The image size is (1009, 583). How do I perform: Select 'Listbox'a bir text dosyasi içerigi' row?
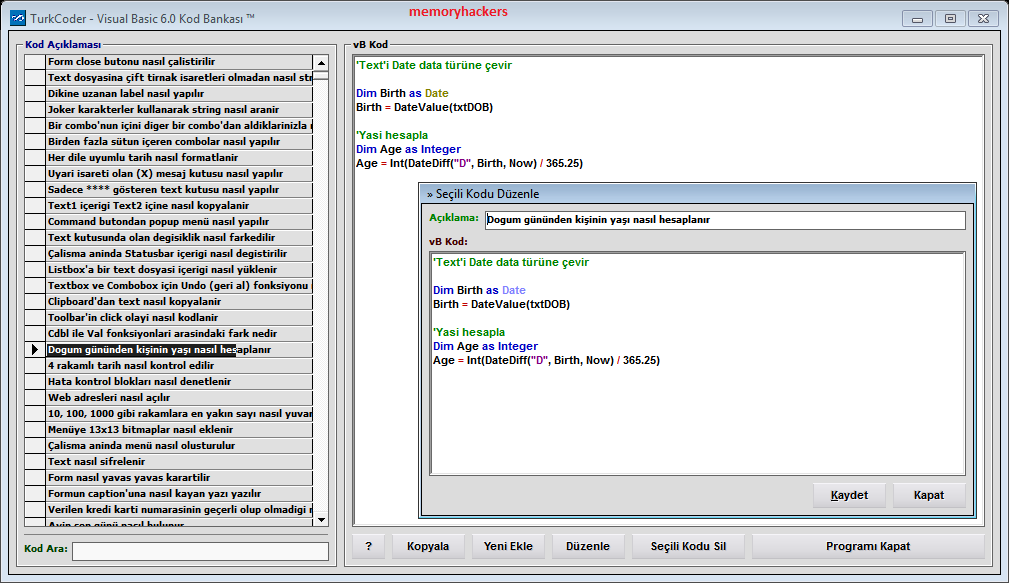179,270
